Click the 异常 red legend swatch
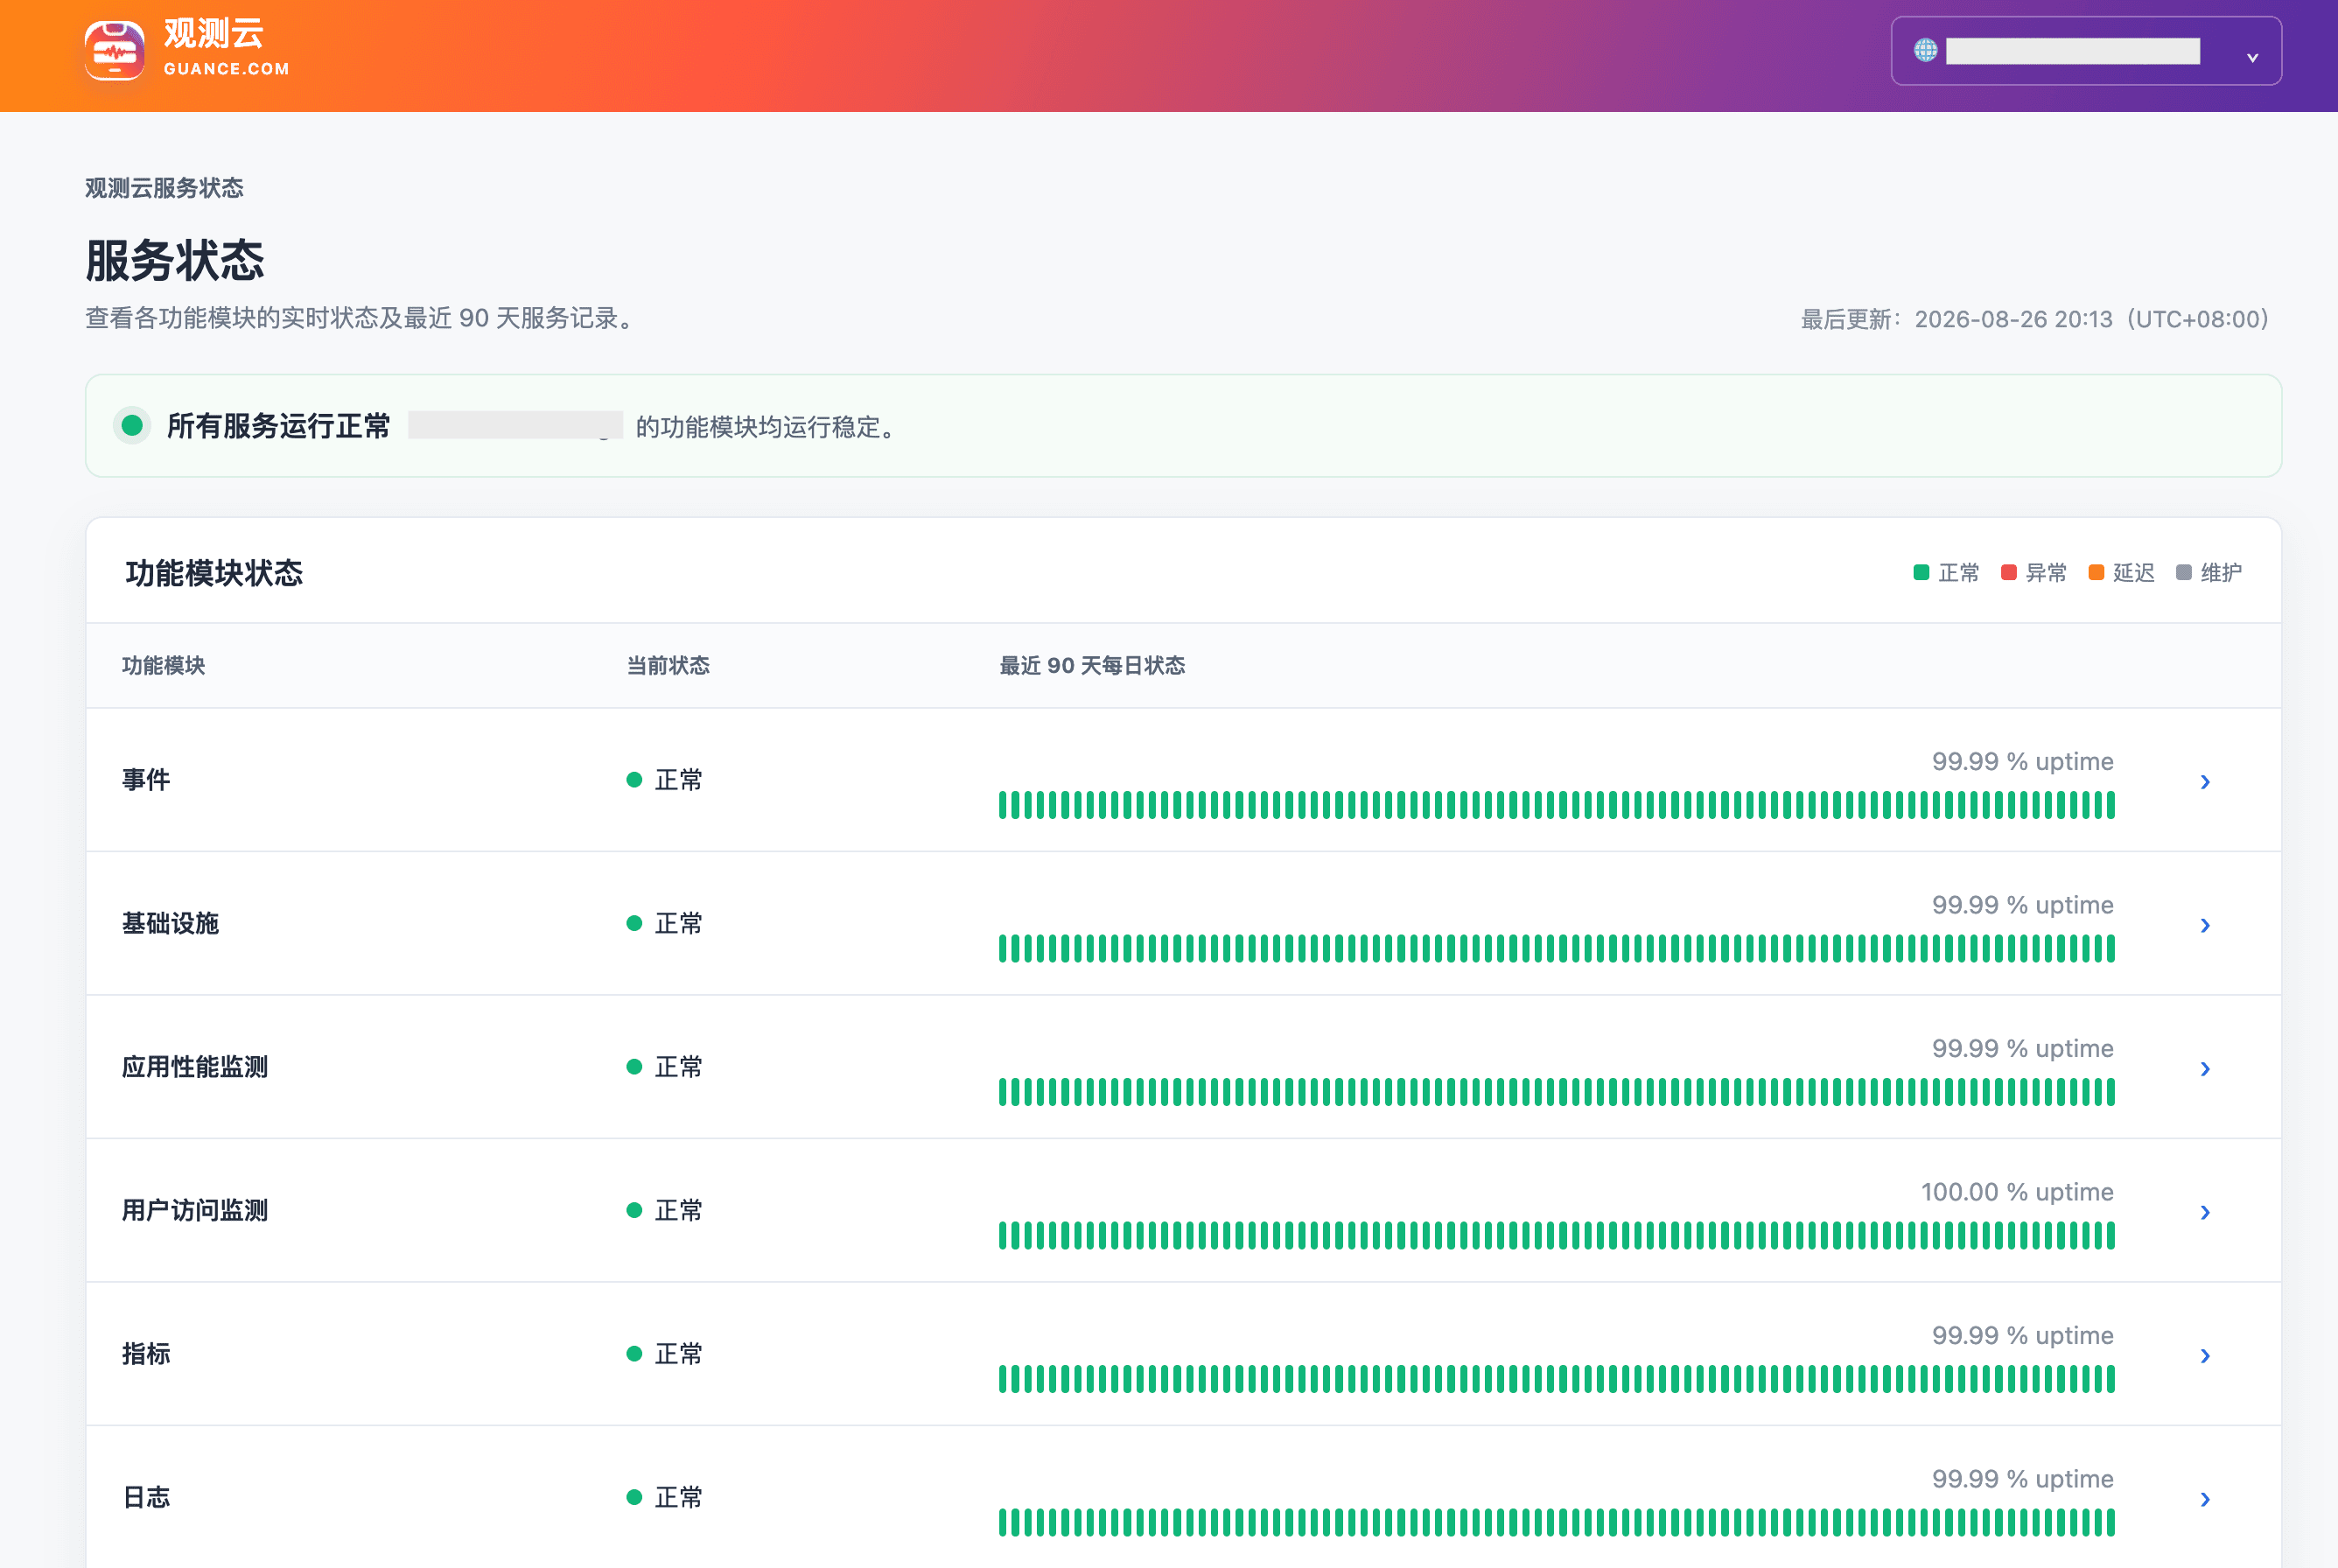 click(x=2008, y=572)
